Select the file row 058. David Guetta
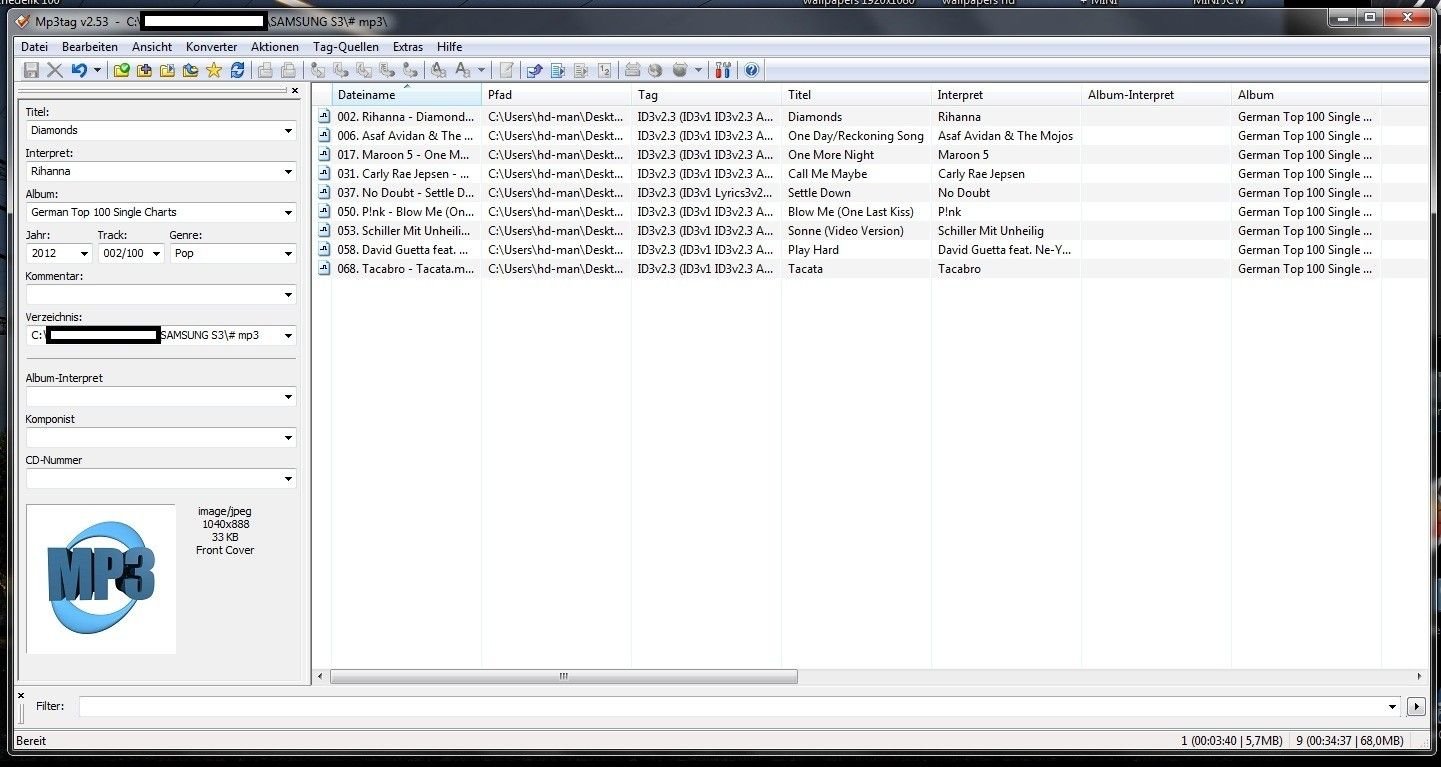1441x767 pixels. [x=870, y=250]
